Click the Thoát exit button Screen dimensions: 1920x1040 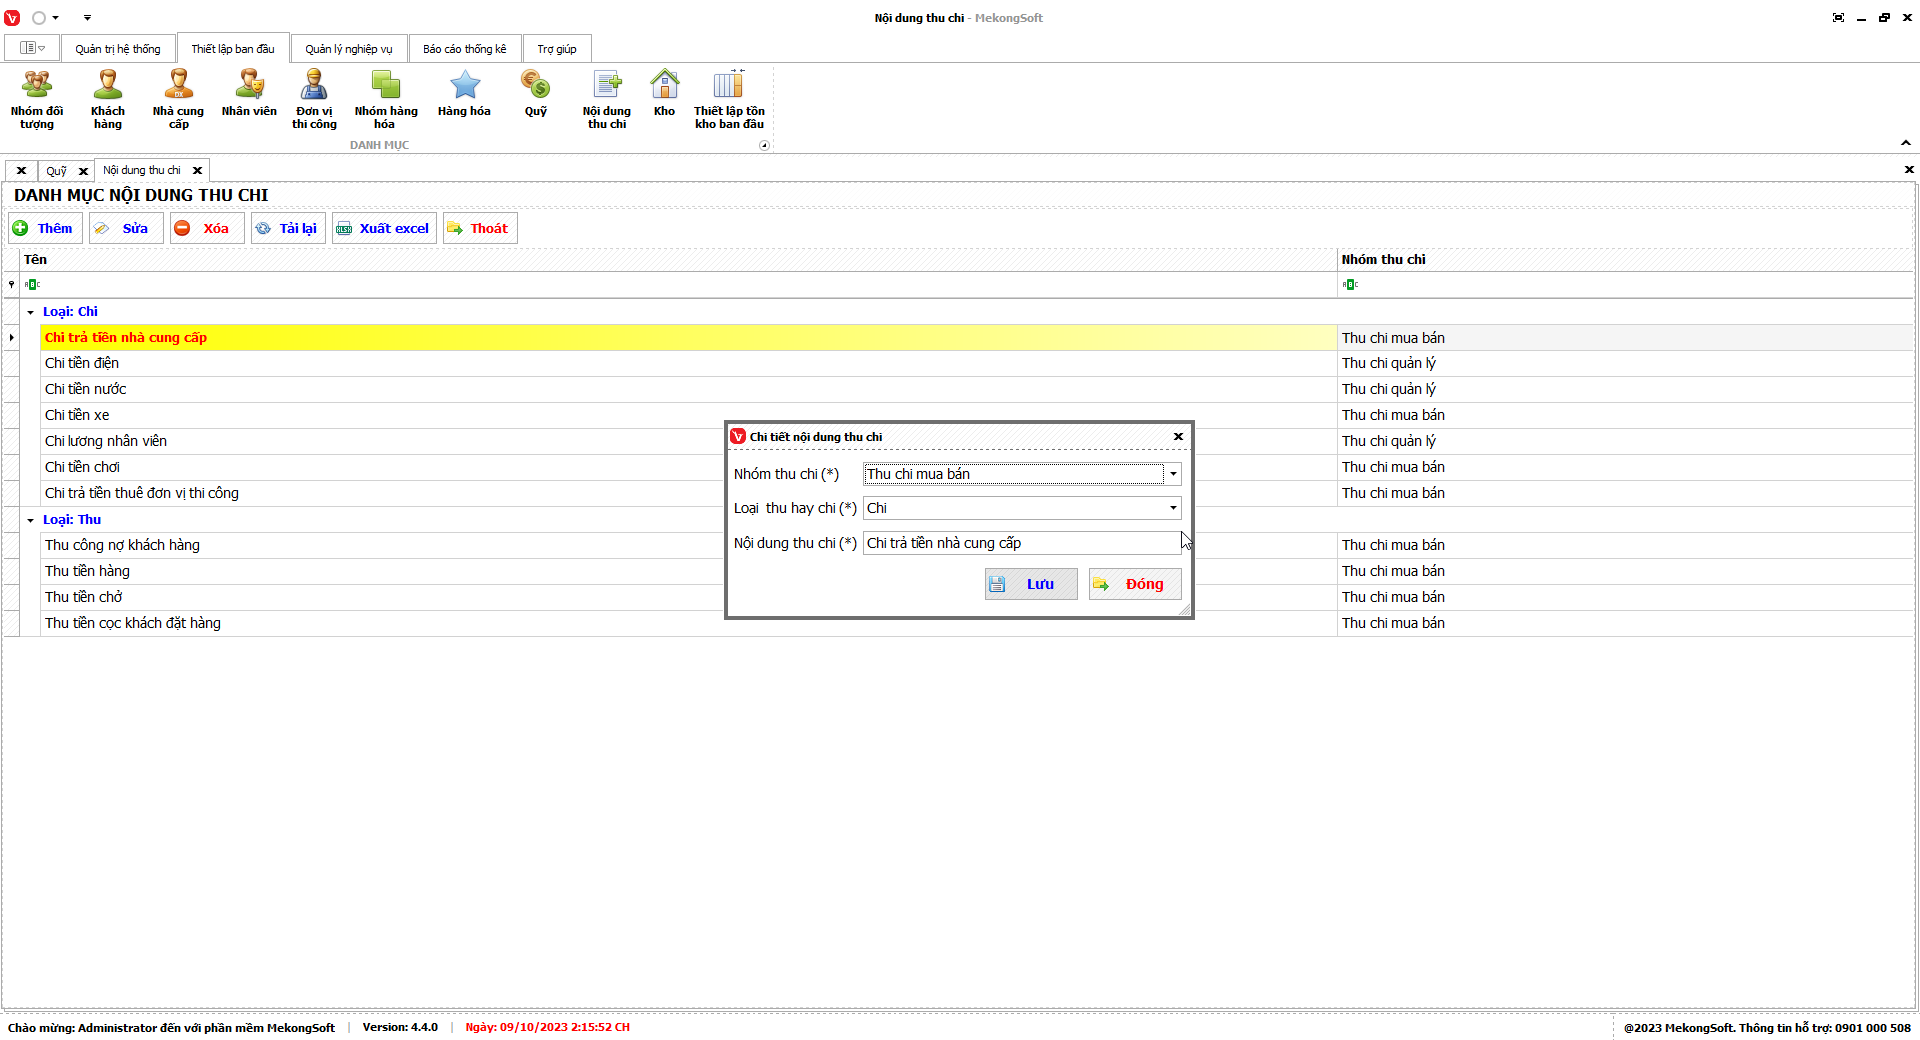[x=480, y=228]
